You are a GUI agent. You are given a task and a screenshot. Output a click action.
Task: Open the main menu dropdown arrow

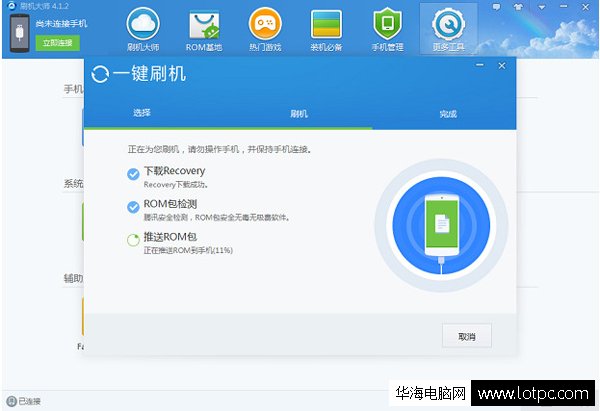pyautogui.click(x=541, y=7)
